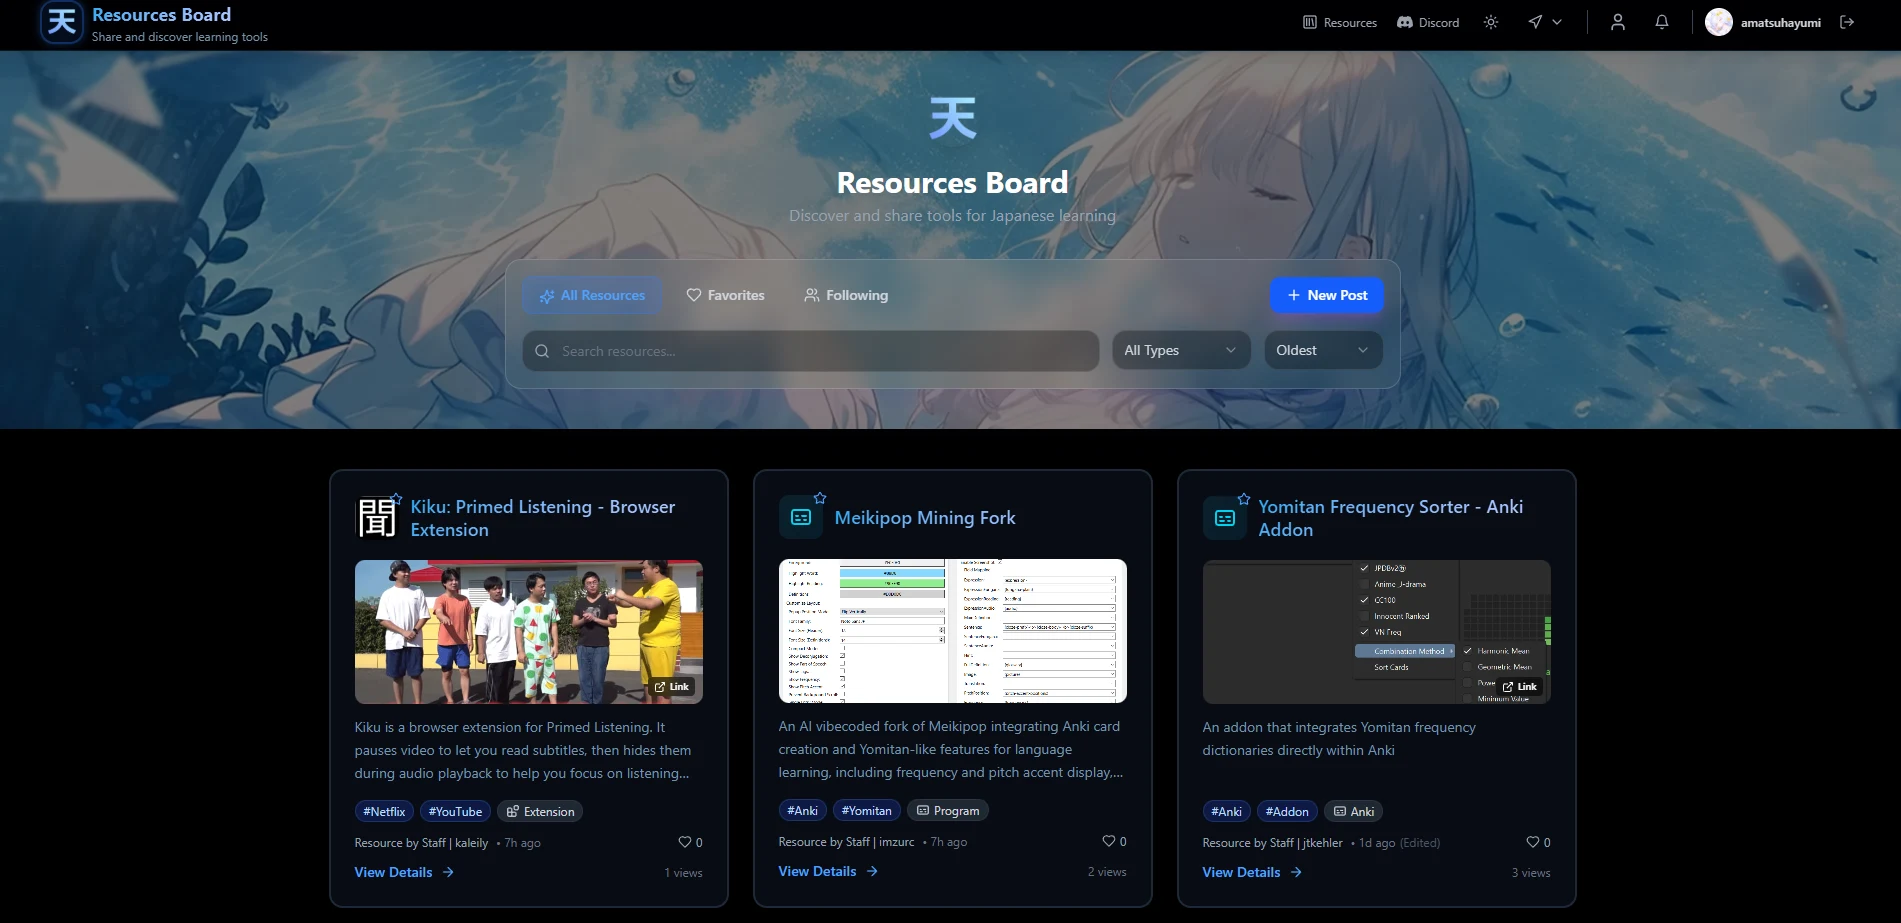Click the Extension type badge

point(540,812)
